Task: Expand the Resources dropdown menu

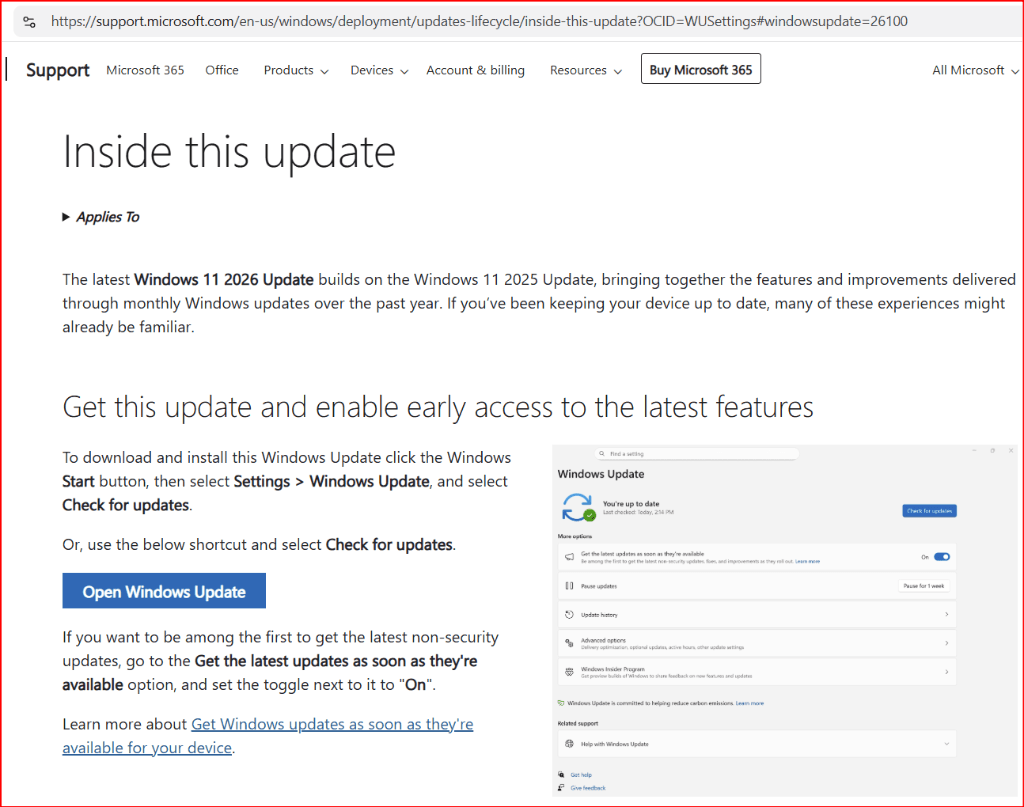Action: click(x=586, y=70)
